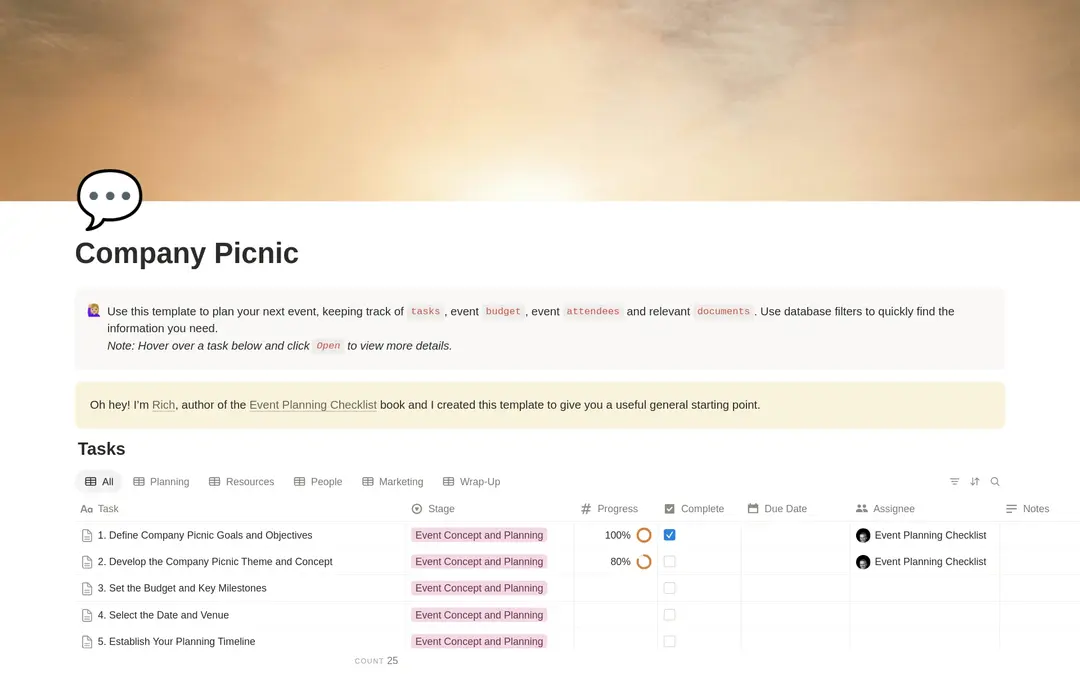Check Complete for Set the Budget and Key Milestones
Screen dimensions: 1080x674
tap(669, 588)
